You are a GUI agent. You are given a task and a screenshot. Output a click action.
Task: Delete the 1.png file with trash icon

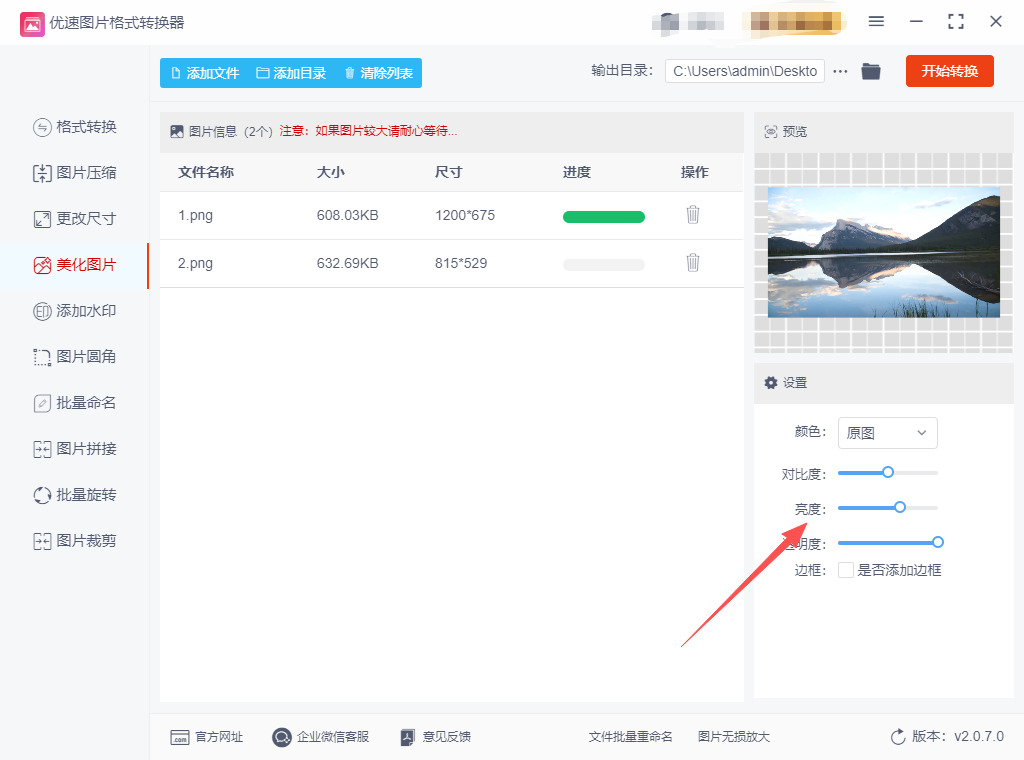[x=692, y=215]
